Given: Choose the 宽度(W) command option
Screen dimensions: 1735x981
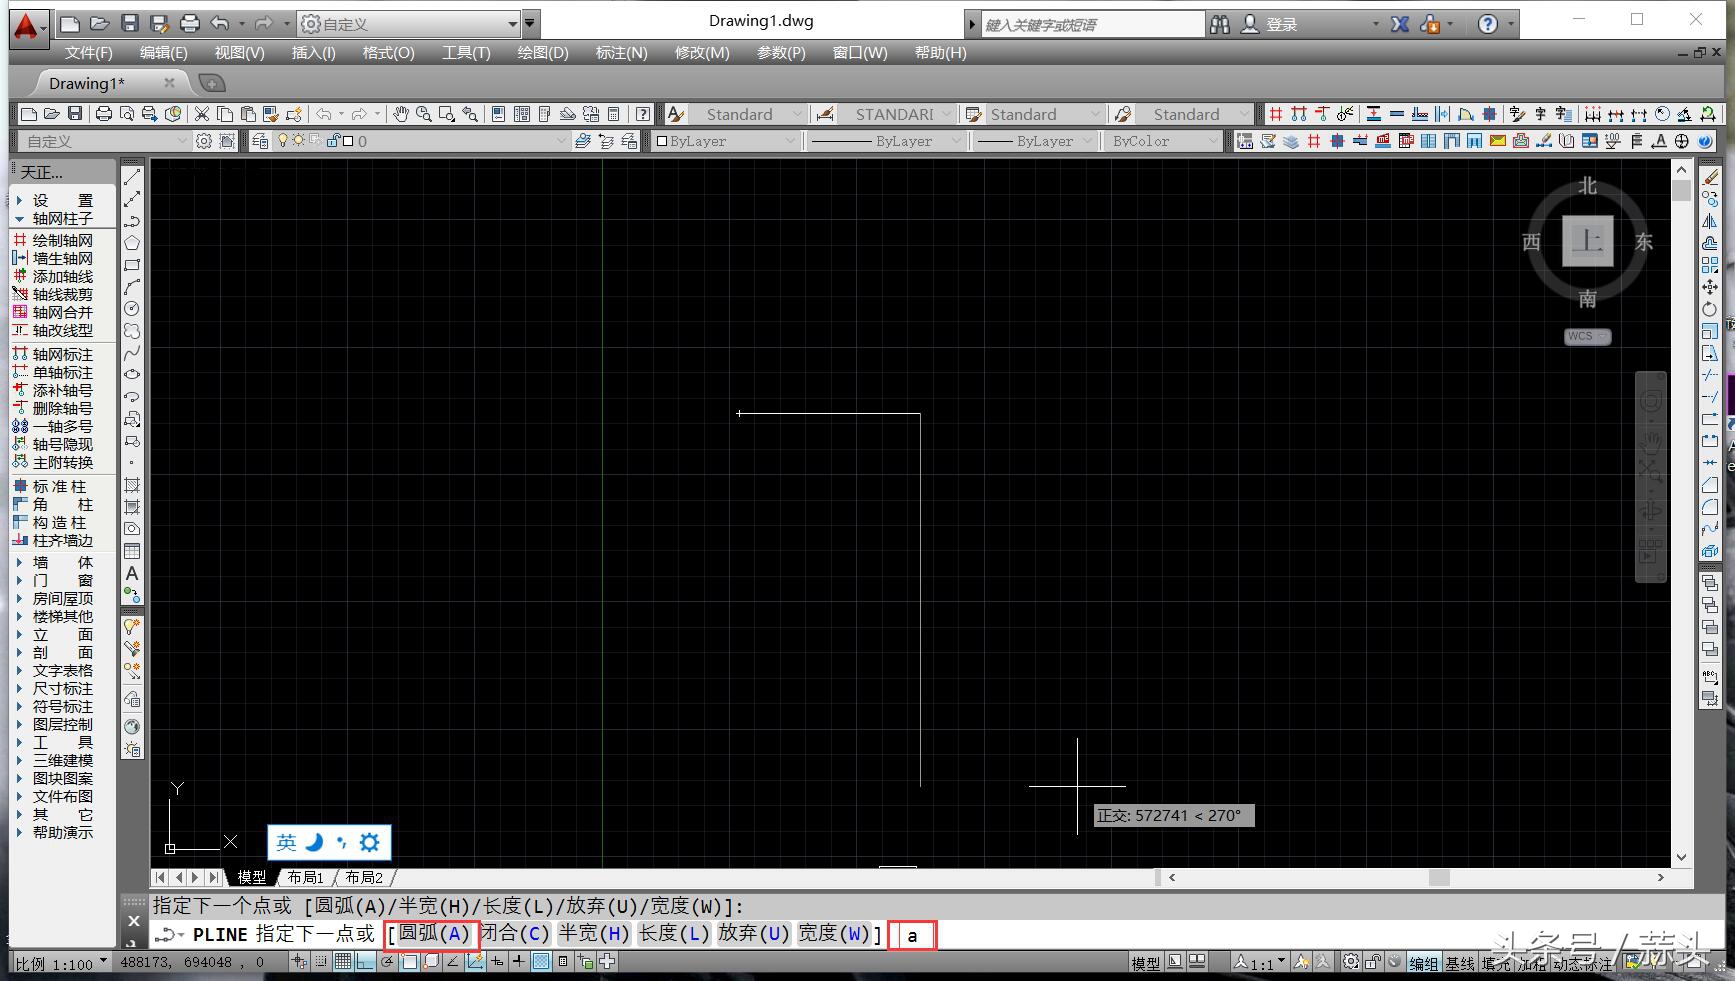Looking at the screenshot, I should point(834,934).
